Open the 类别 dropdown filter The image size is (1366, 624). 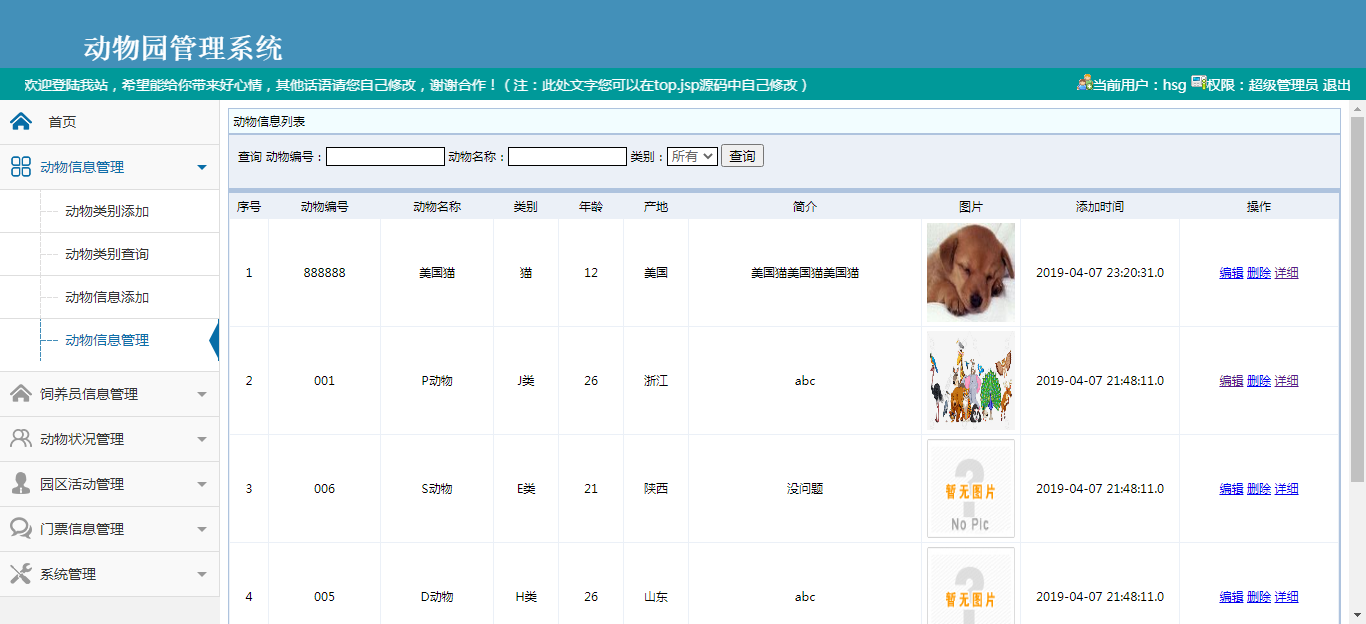click(692, 156)
